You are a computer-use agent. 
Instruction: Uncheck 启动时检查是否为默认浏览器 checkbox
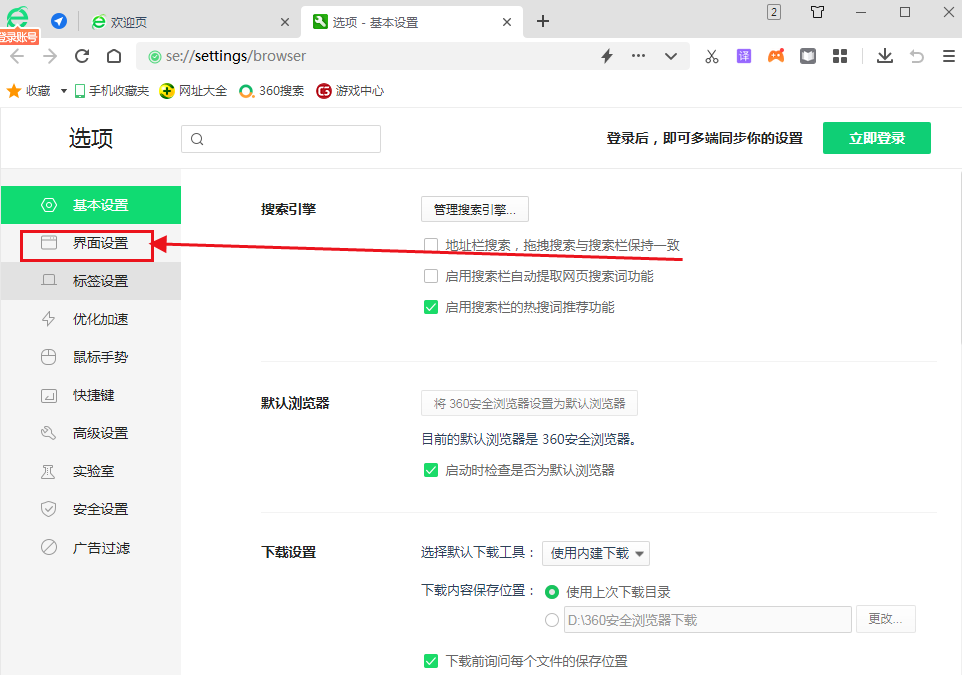[431, 470]
